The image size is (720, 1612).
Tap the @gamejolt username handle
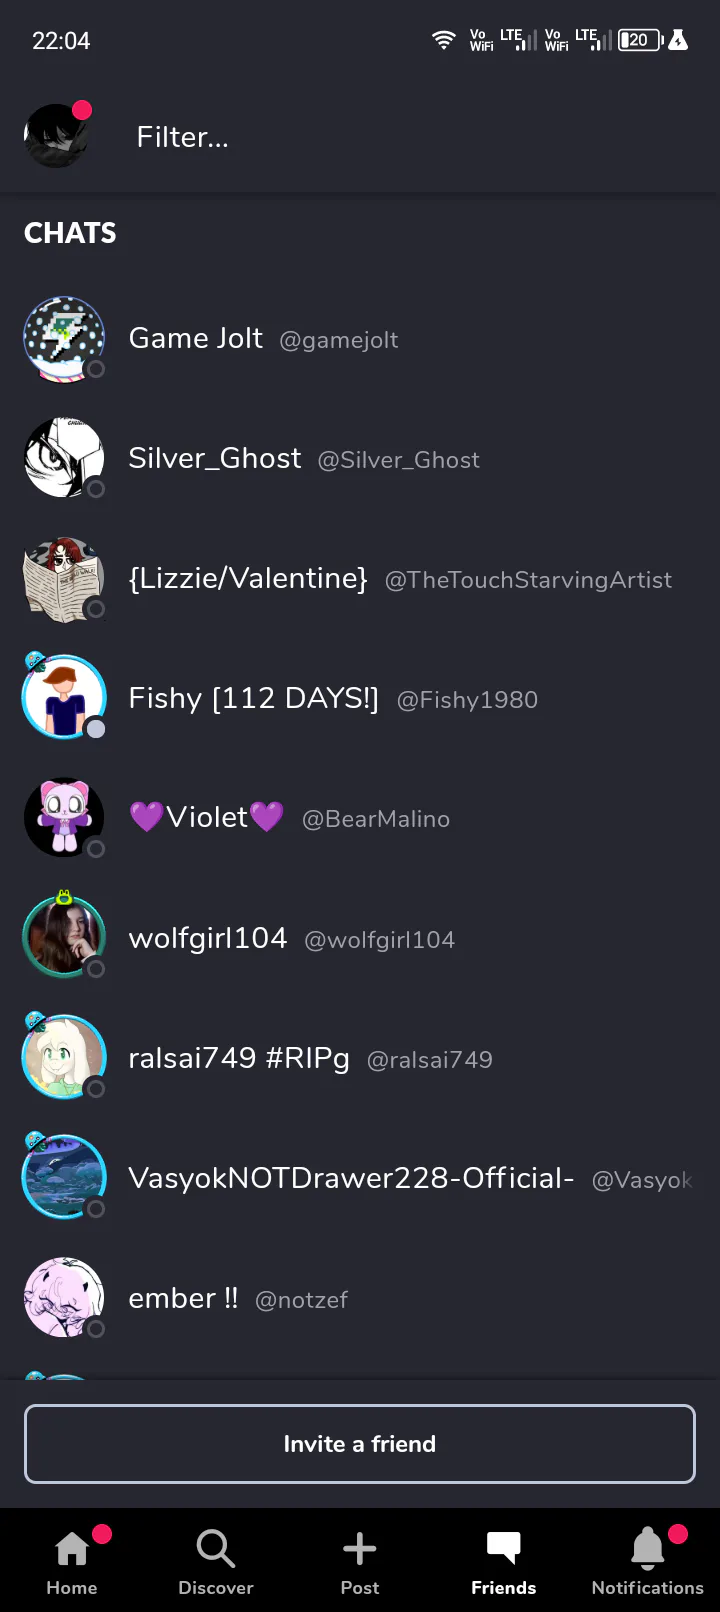pyautogui.click(x=339, y=341)
